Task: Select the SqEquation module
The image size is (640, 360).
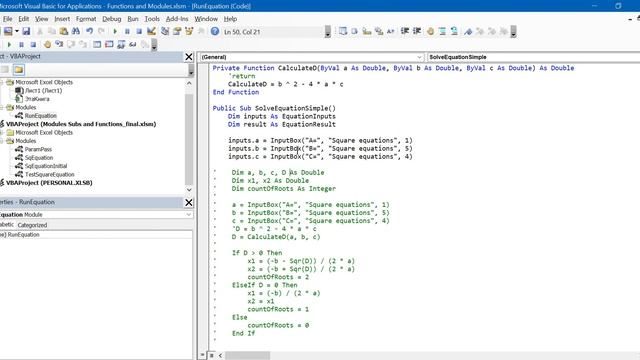Action: [39, 158]
